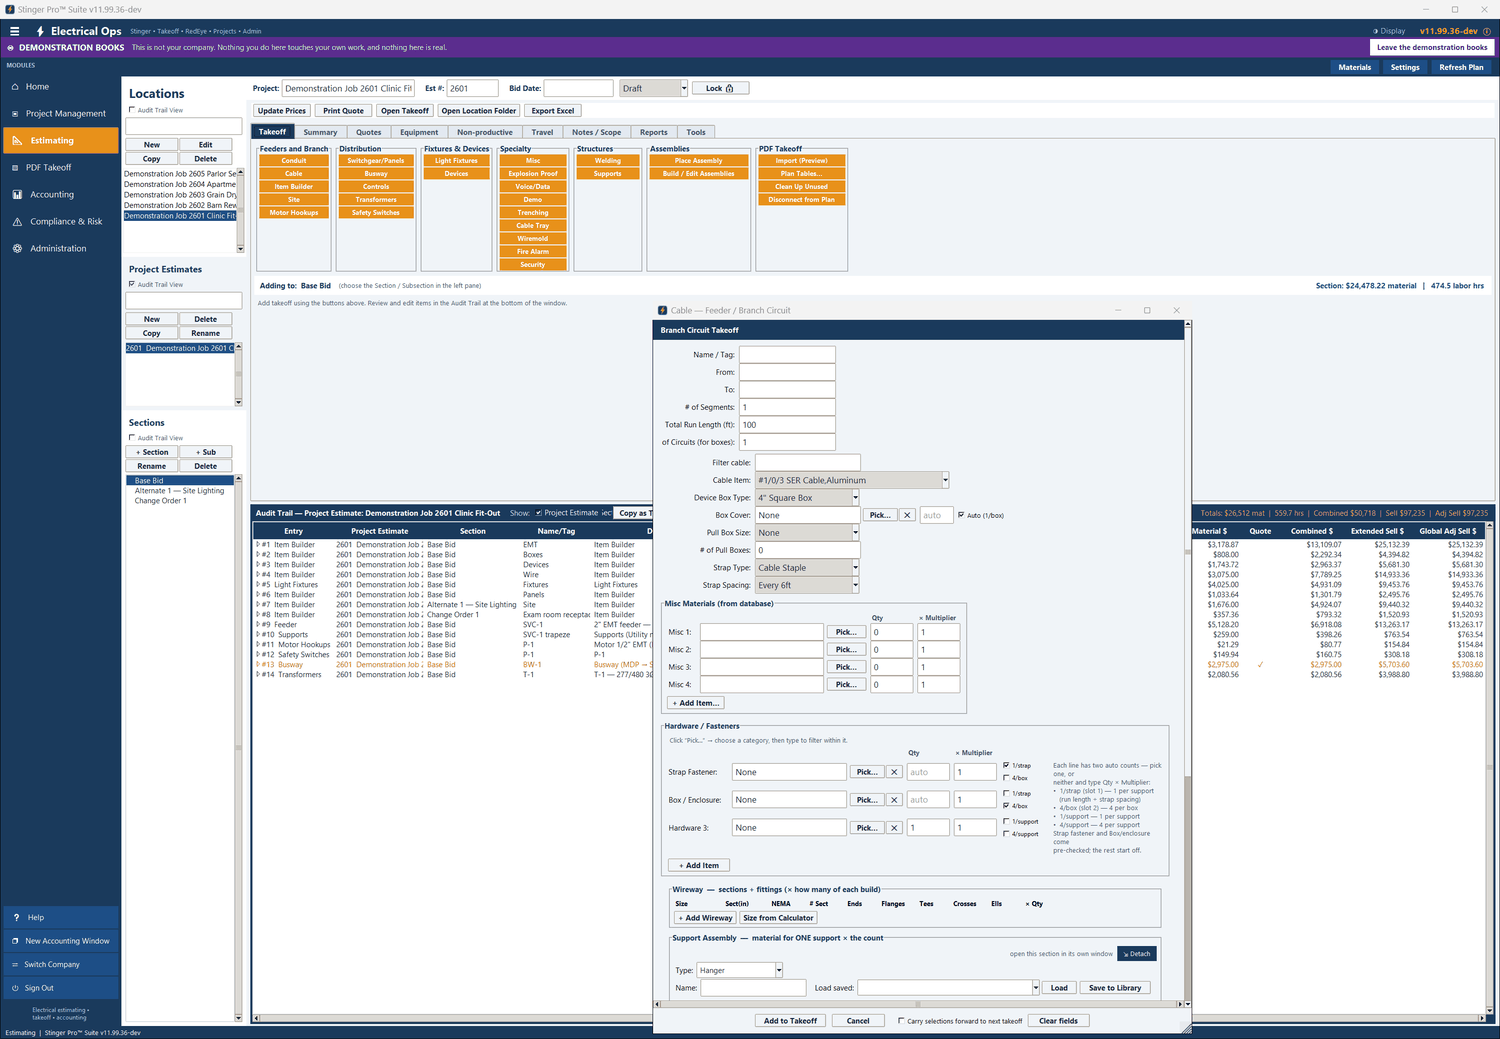
Task: Uncheck 1/strap on the Strap Fastener row
Action: click(1006, 765)
